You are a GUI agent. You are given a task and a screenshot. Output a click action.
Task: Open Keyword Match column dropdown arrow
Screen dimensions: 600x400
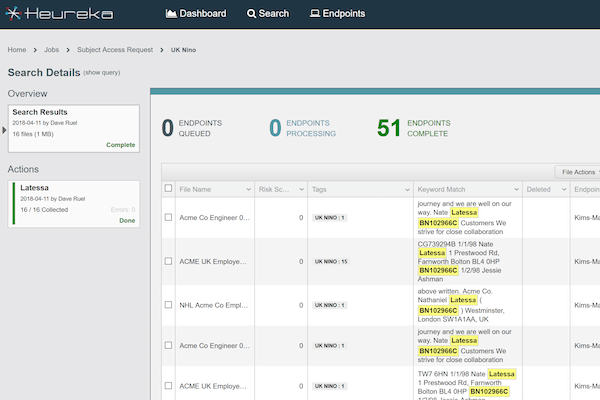tap(516, 189)
